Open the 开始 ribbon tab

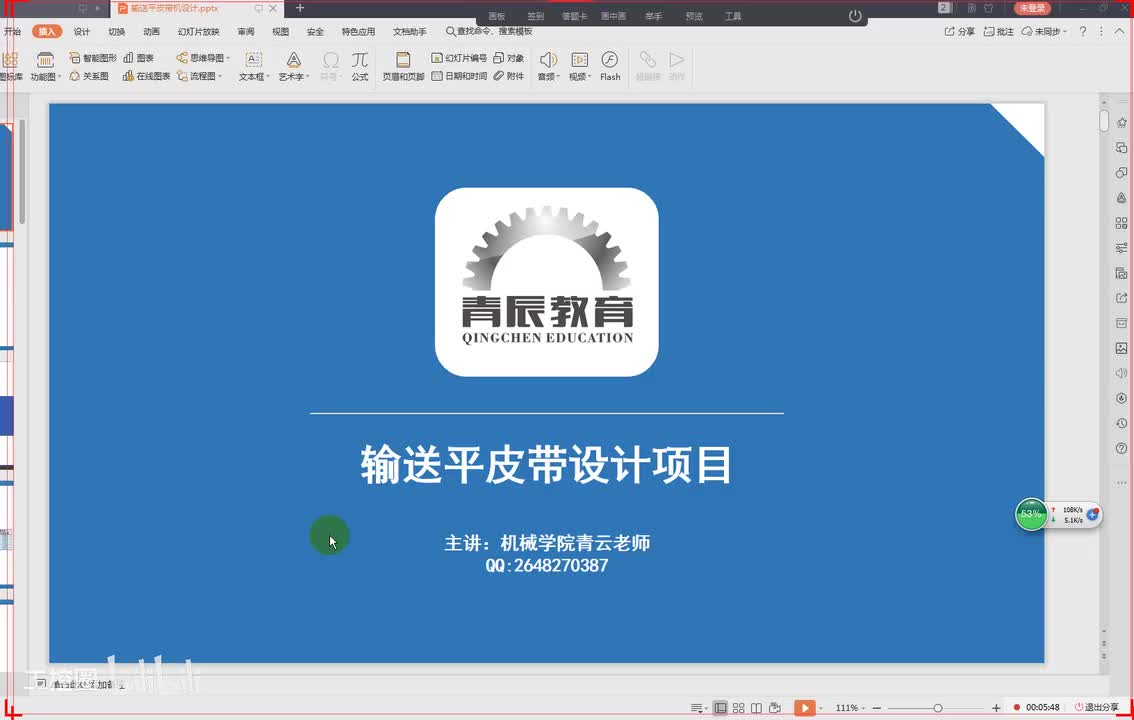(x=12, y=31)
